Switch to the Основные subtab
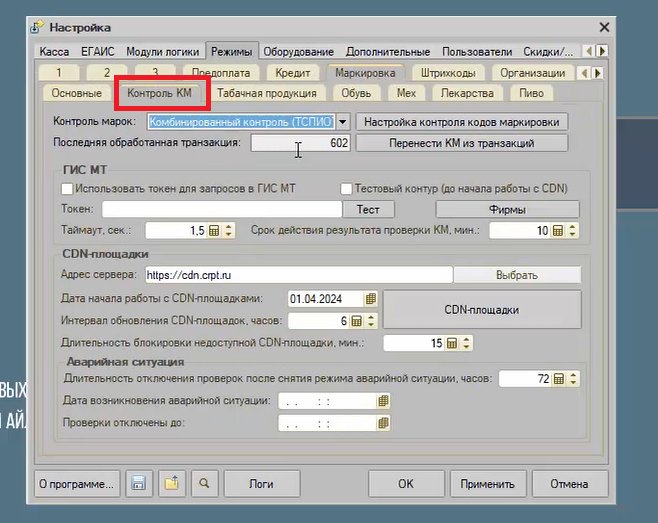The width and height of the screenshot is (658, 523). click(76, 93)
